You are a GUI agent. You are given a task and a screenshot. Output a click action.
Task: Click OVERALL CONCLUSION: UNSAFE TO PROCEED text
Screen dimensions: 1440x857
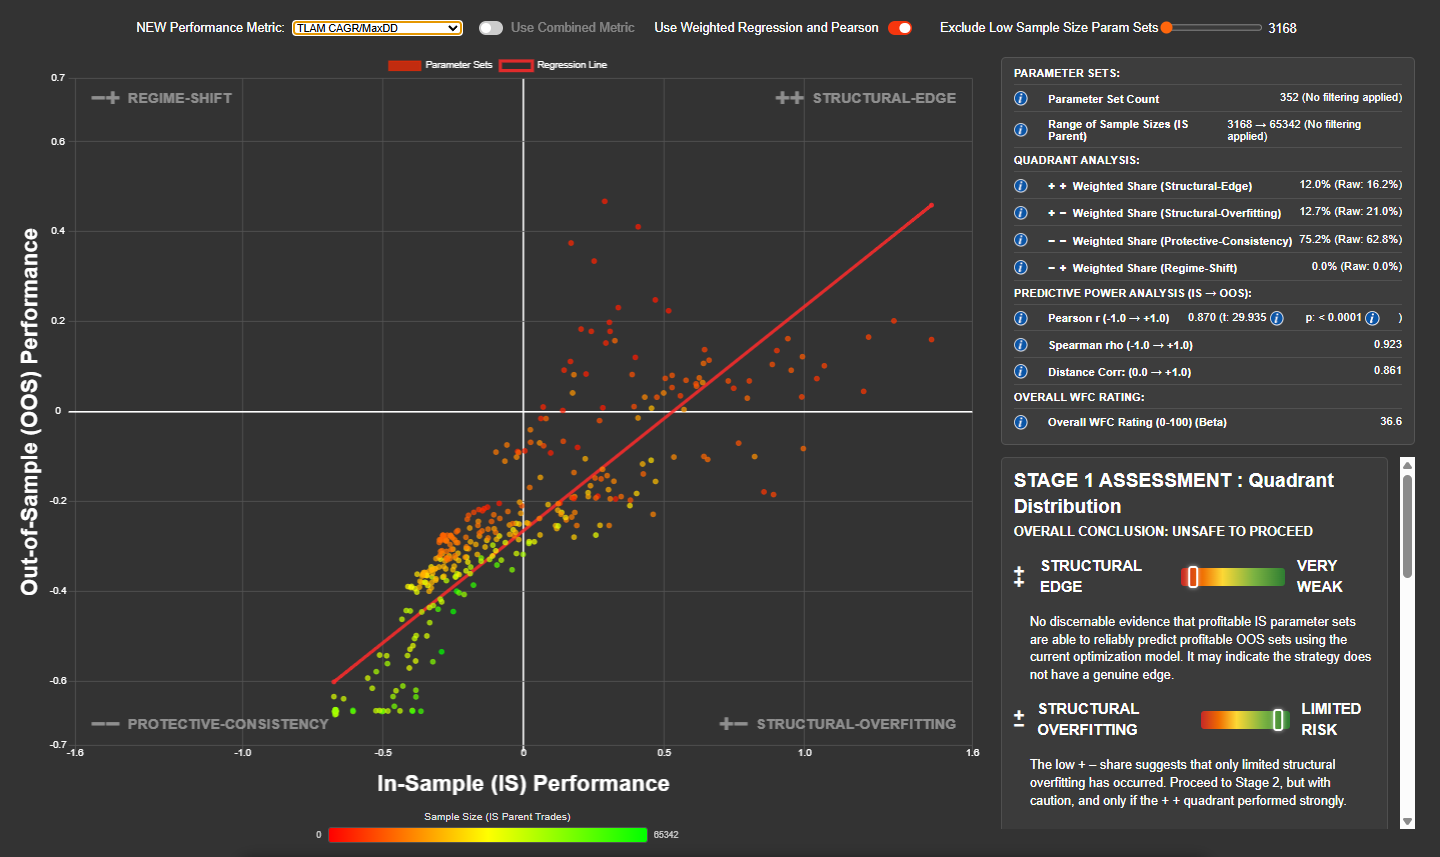click(x=1163, y=531)
